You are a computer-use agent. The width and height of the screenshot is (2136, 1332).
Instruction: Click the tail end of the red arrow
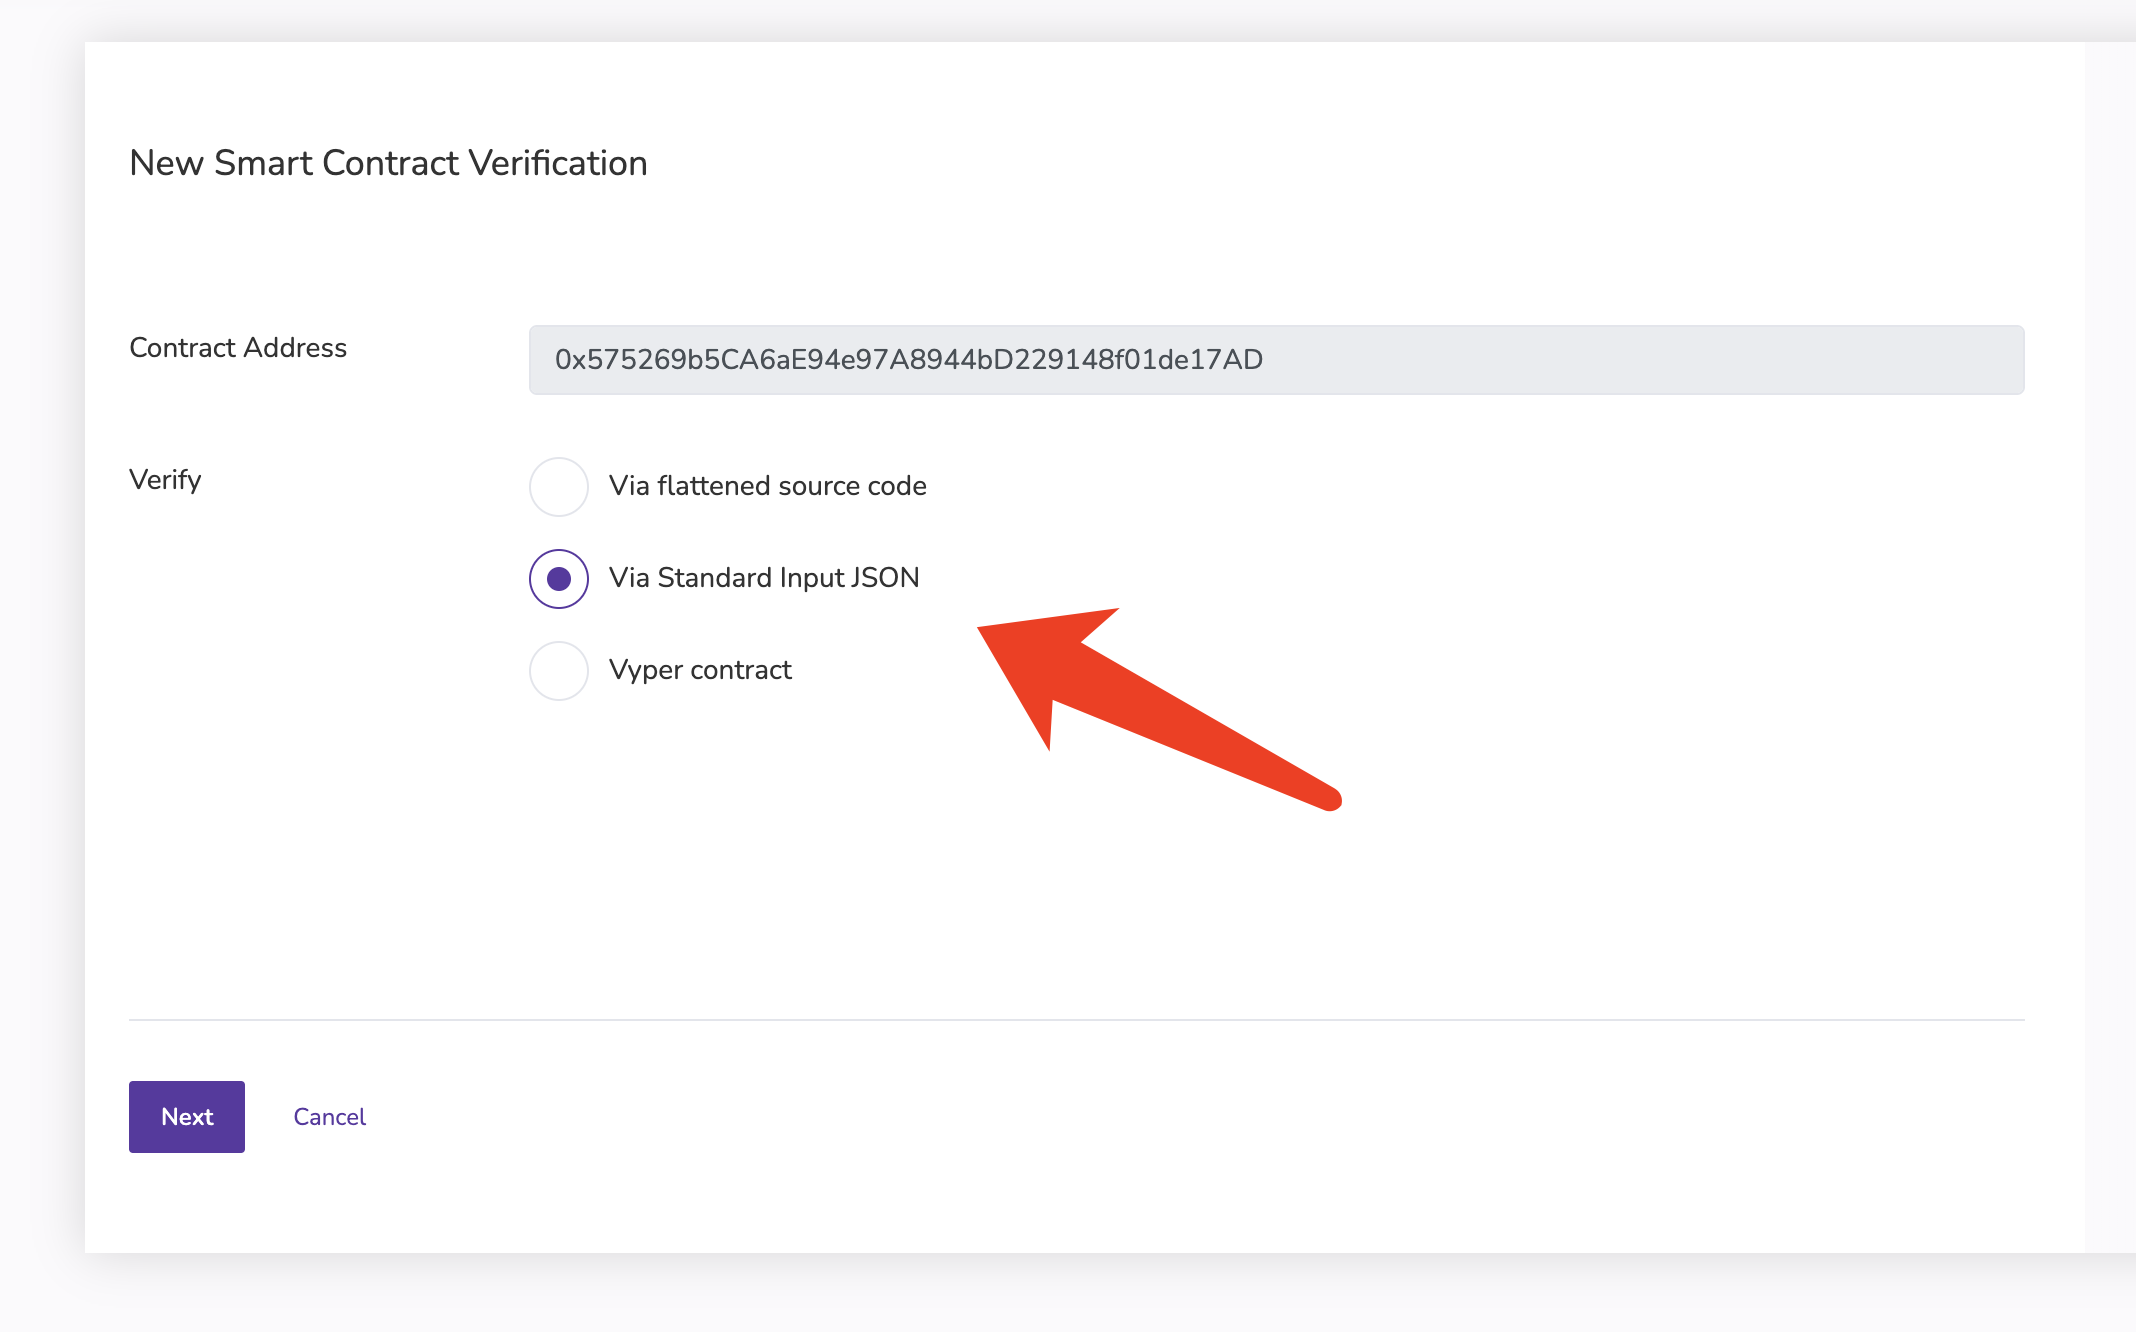click(x=1325, y=797)
